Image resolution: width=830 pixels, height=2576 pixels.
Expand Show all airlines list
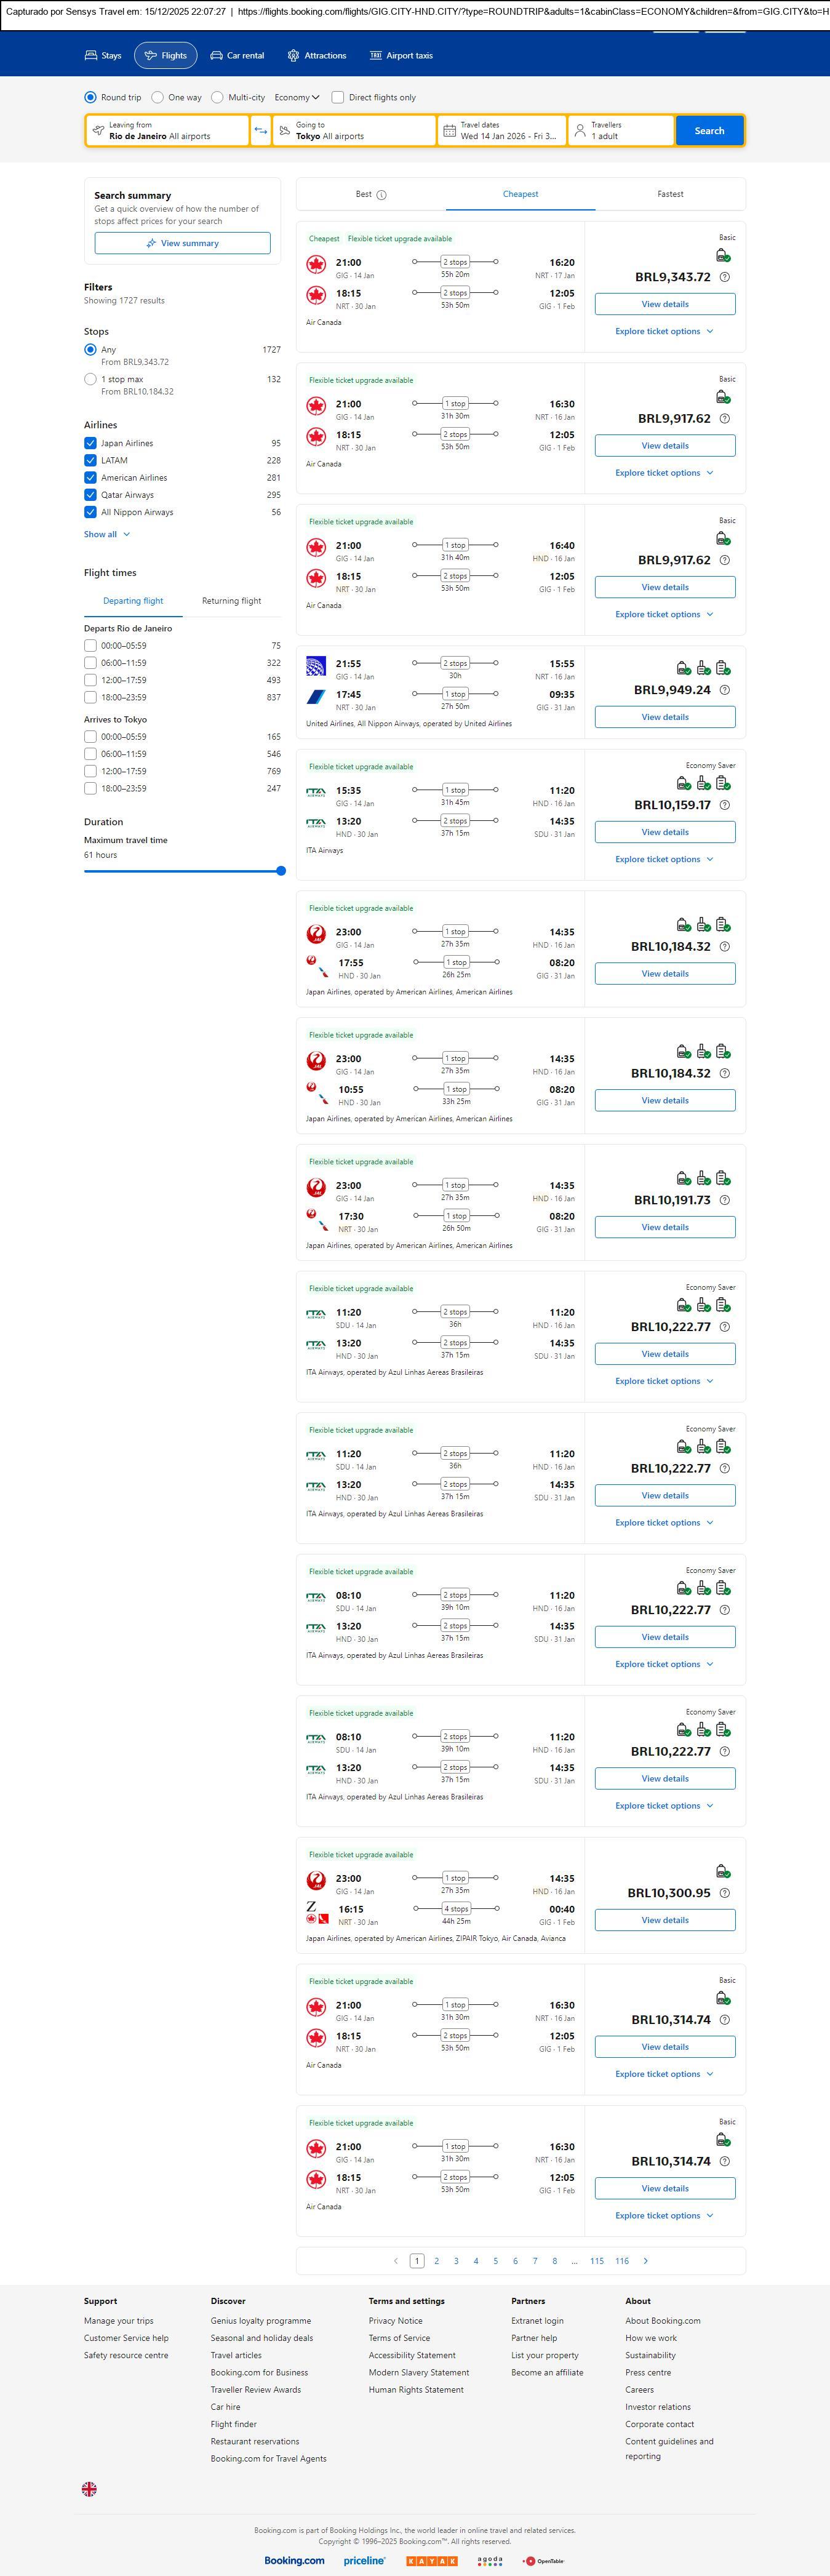107,535
